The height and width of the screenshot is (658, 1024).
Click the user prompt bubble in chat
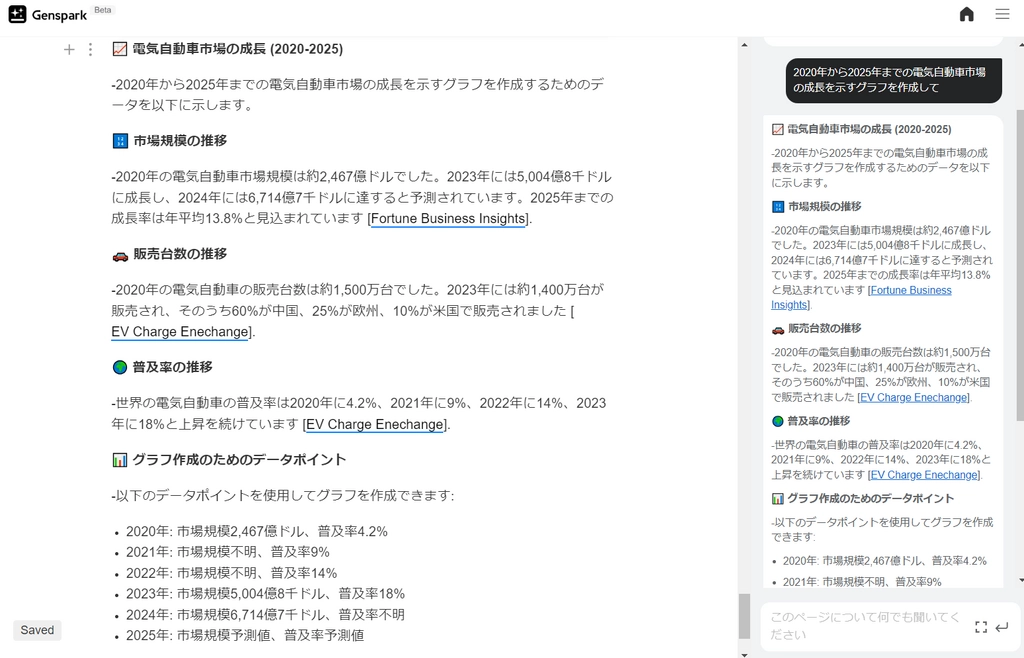[893, 80]
